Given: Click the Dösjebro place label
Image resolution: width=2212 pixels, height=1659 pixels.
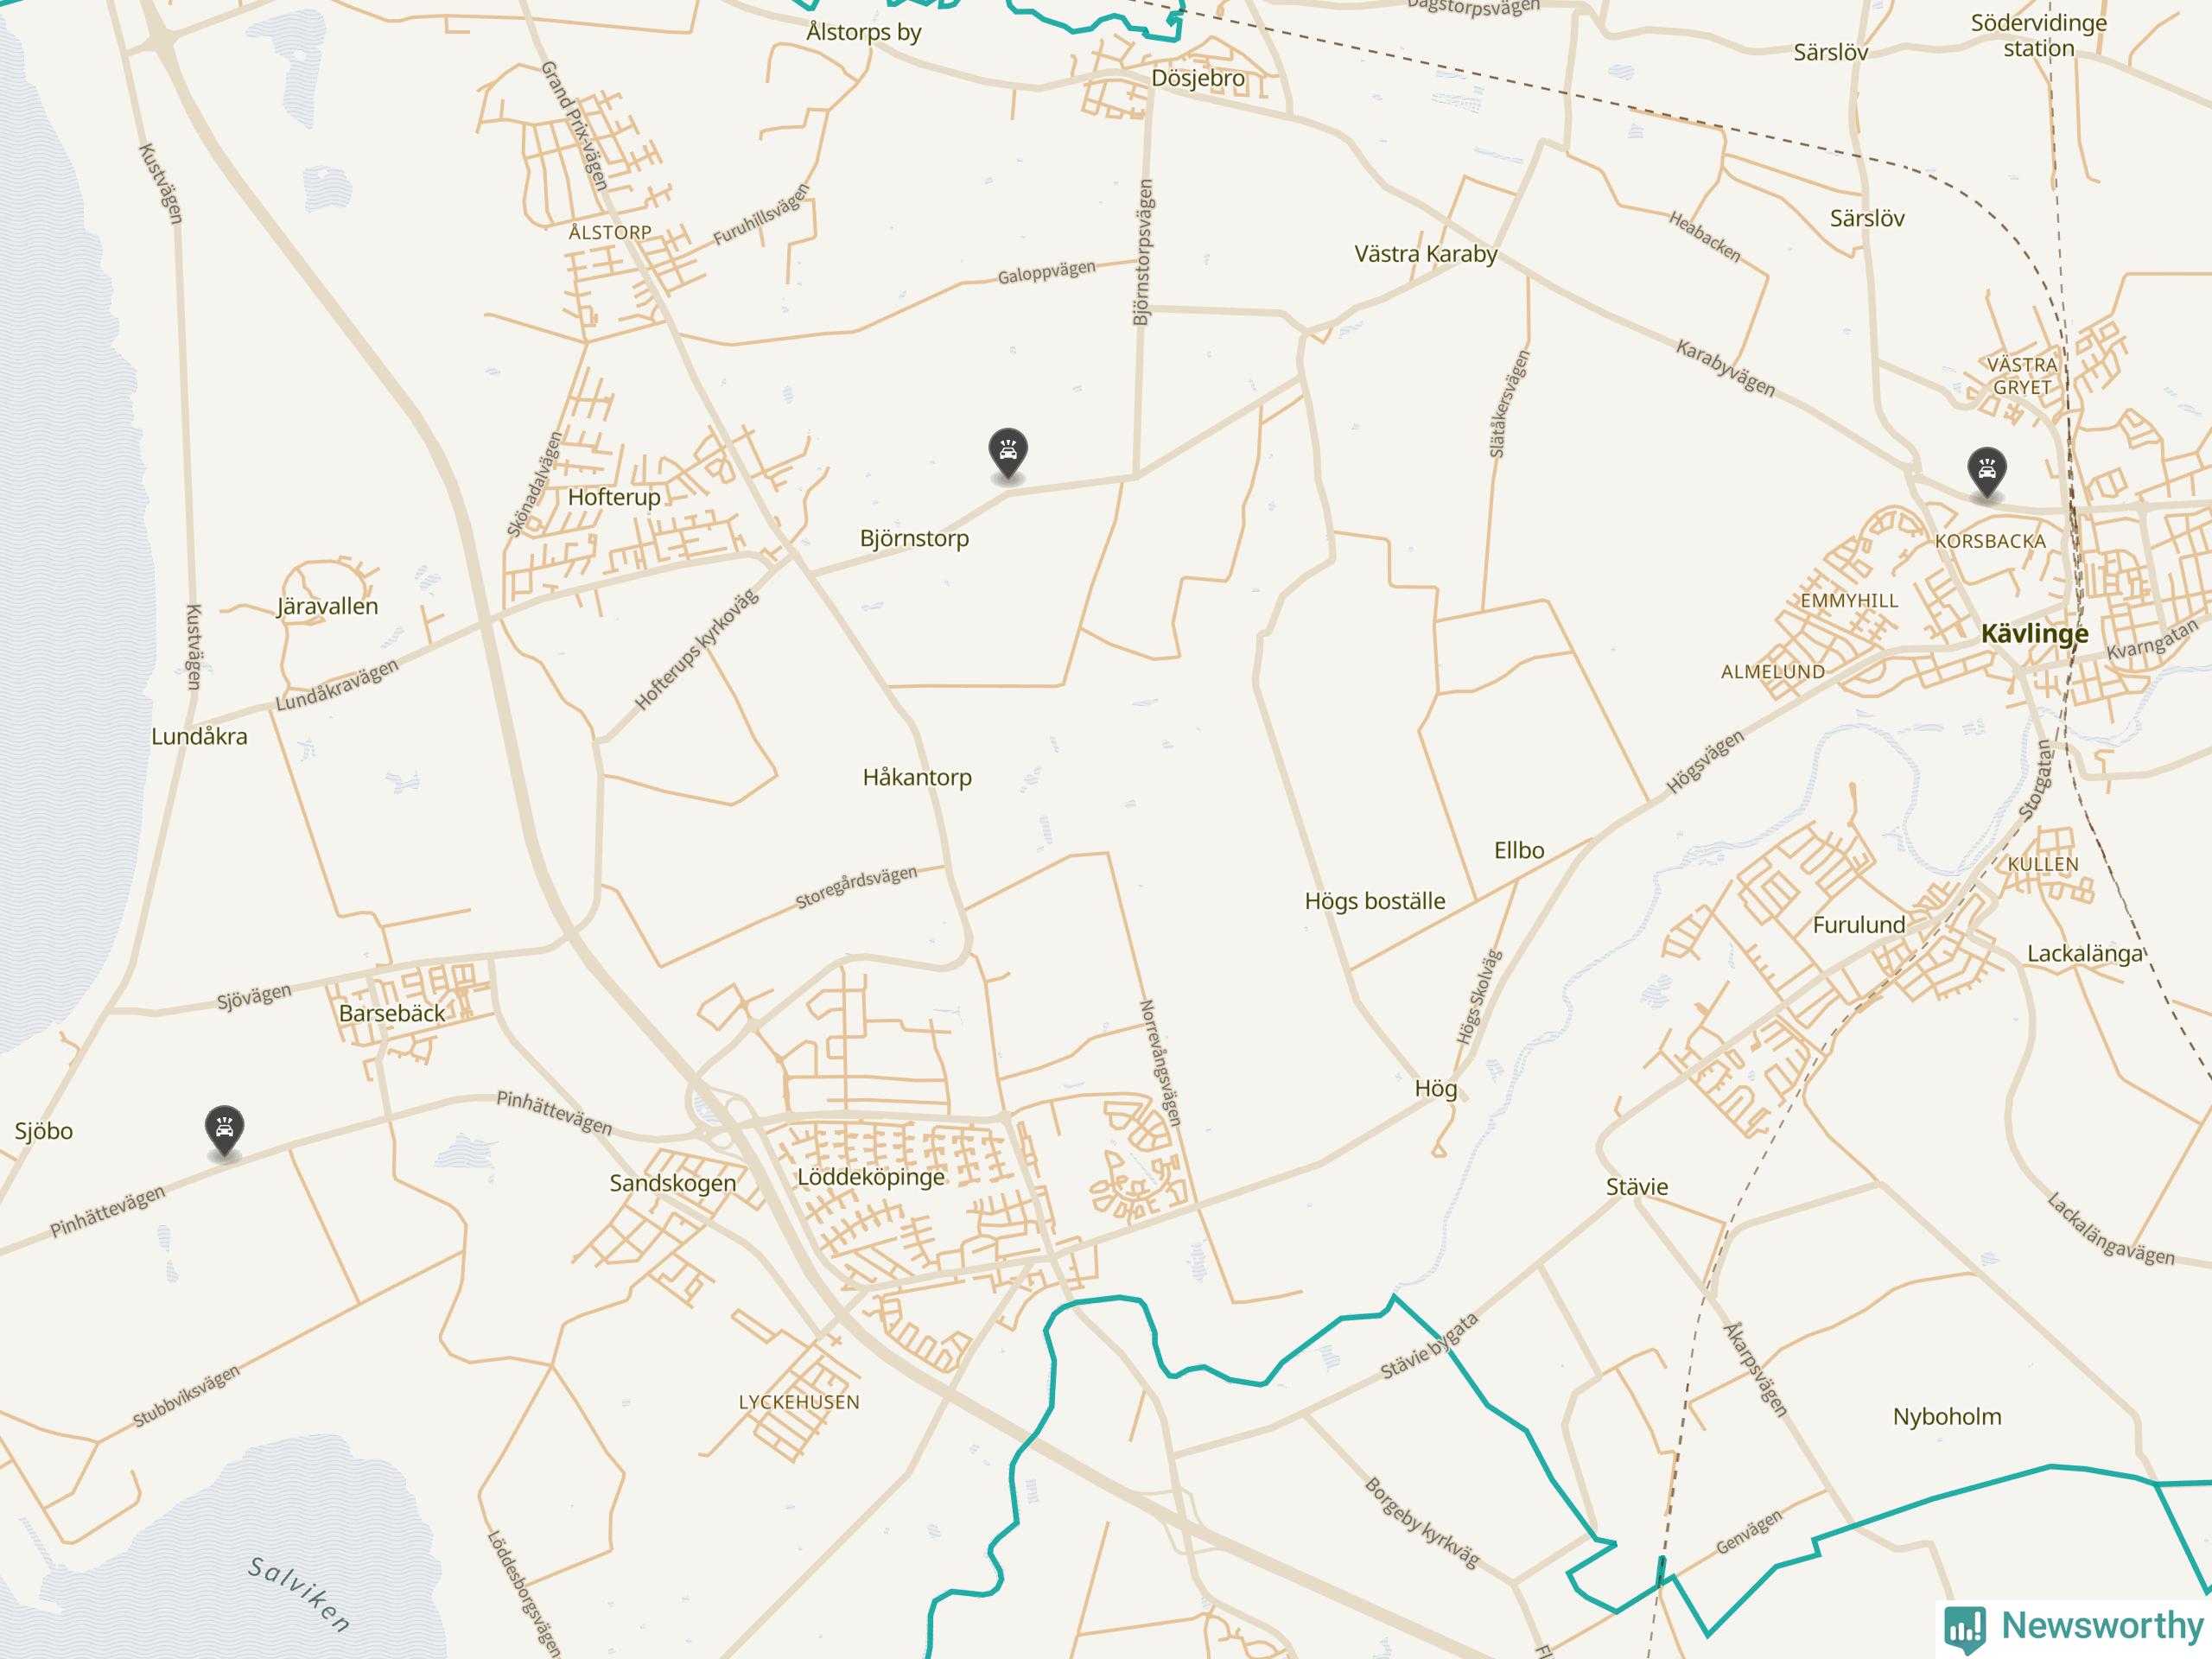Looking at the screenshot, I should pyautogui.click(x=1198, y=78).
